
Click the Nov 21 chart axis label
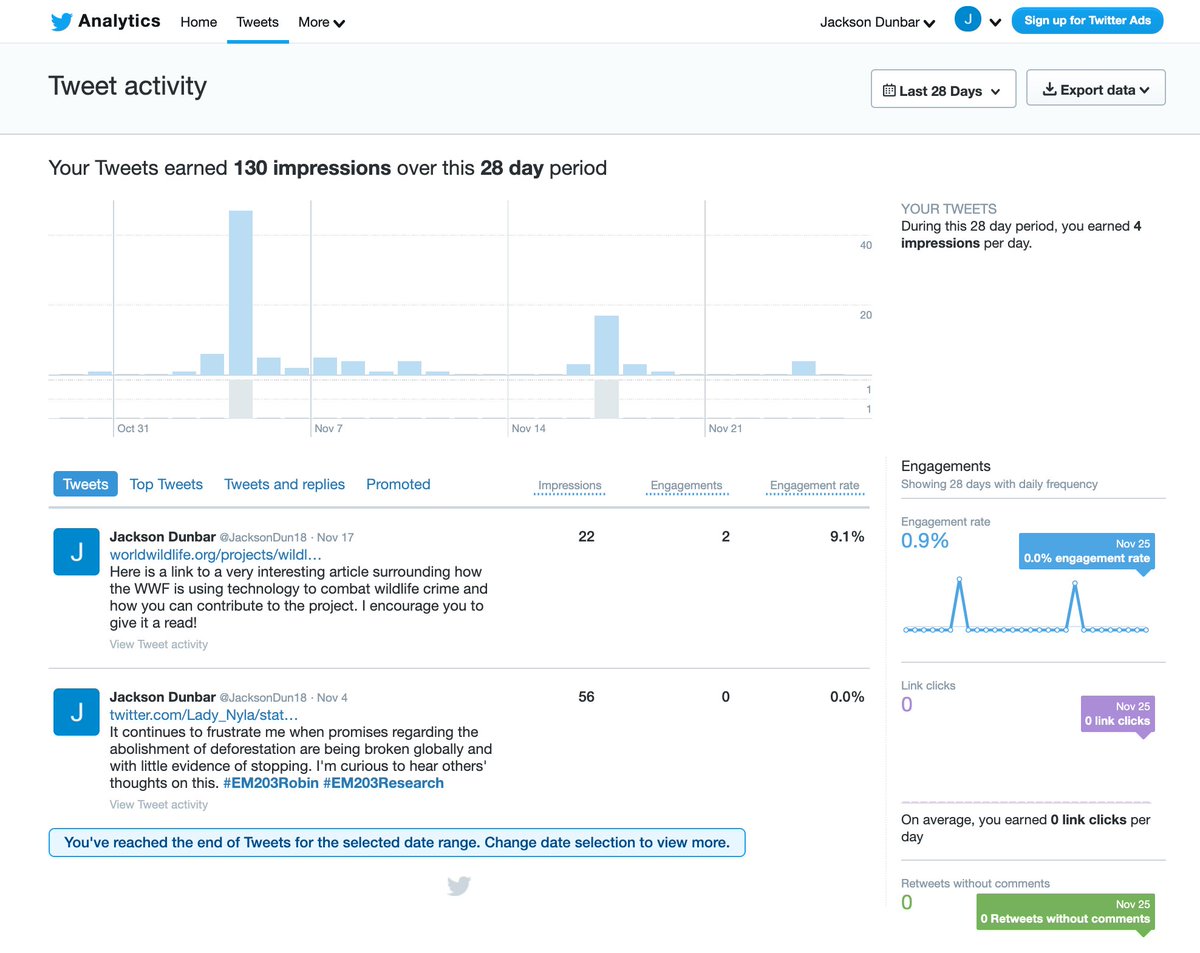[725, 428]
